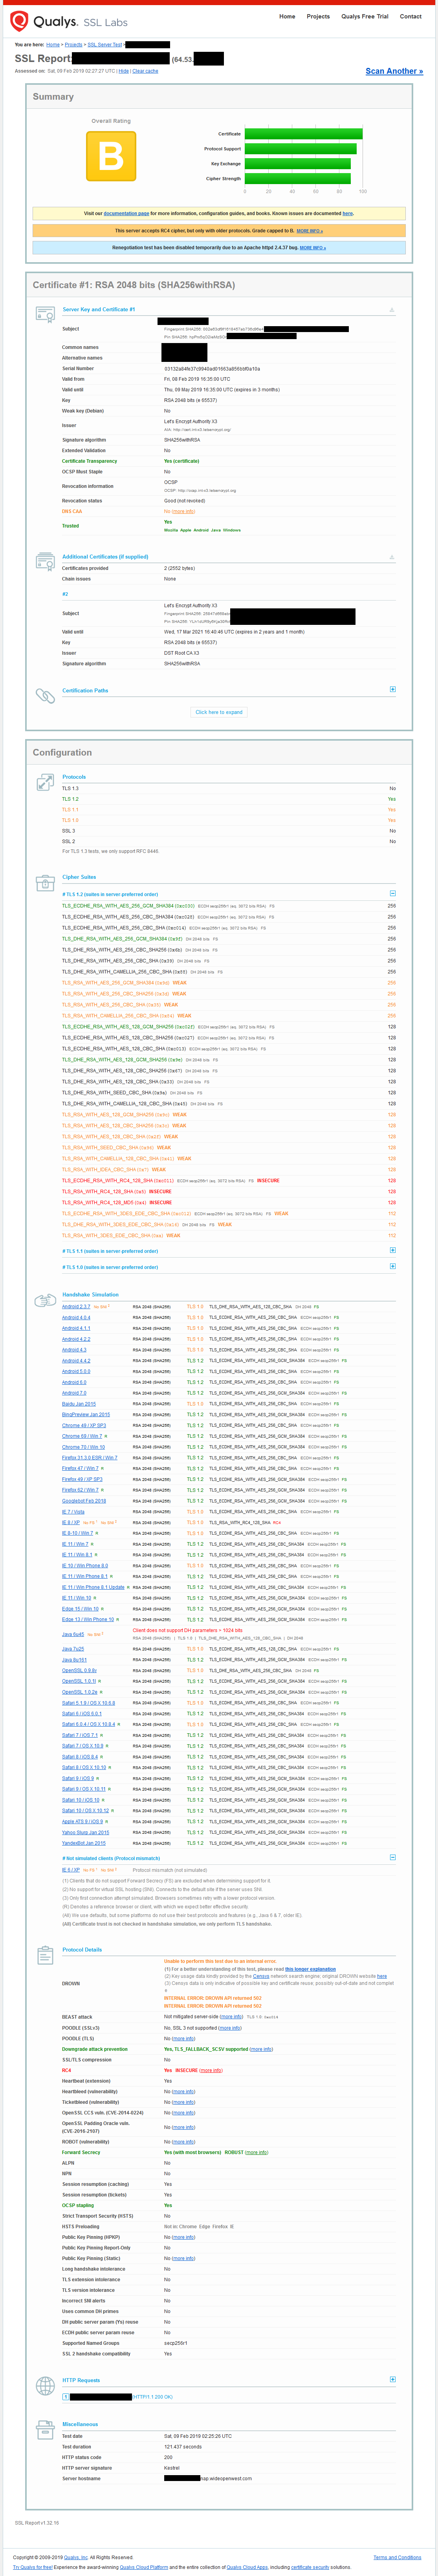Go to SSL Server Test breadcrumb
Screen dimensions: 438x2576
[x=104, y=45]
